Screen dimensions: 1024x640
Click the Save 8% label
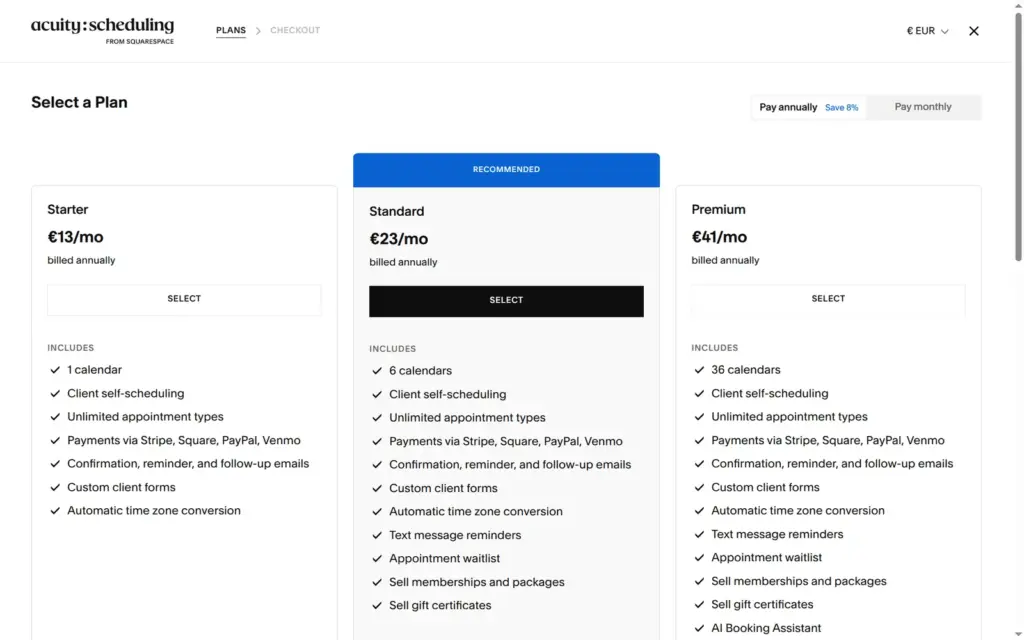click(x=841, y=108)
